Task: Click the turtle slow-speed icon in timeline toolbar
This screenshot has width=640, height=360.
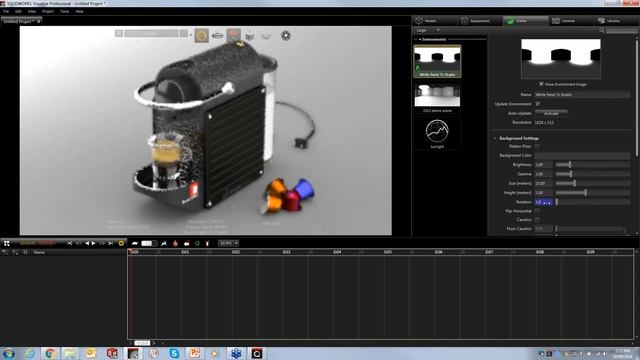Action: click(135, 243)
